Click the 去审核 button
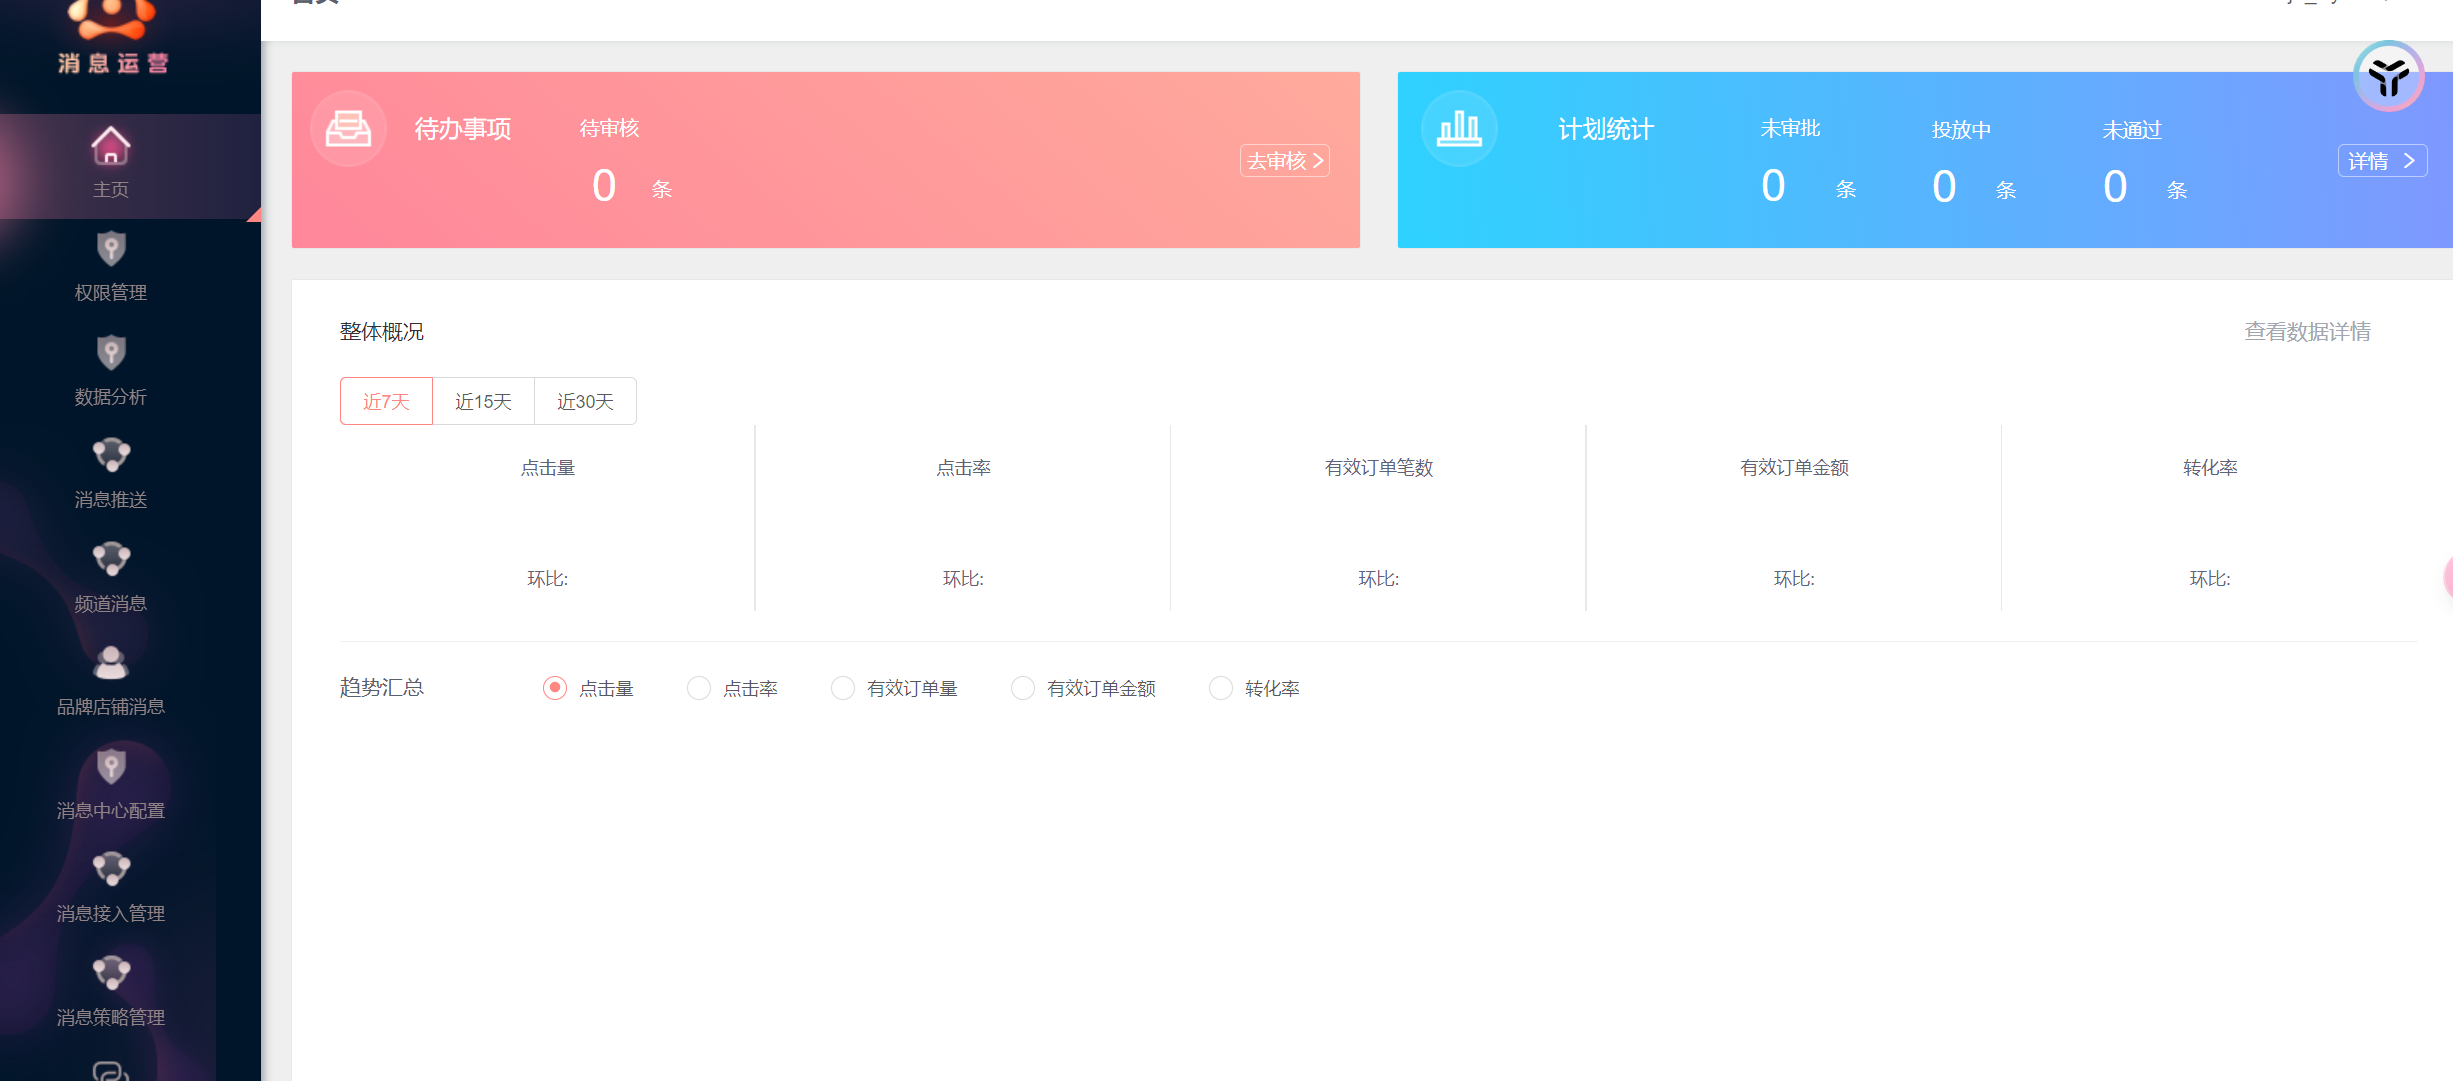The image size is (2453, 1081). (1284, 161)
